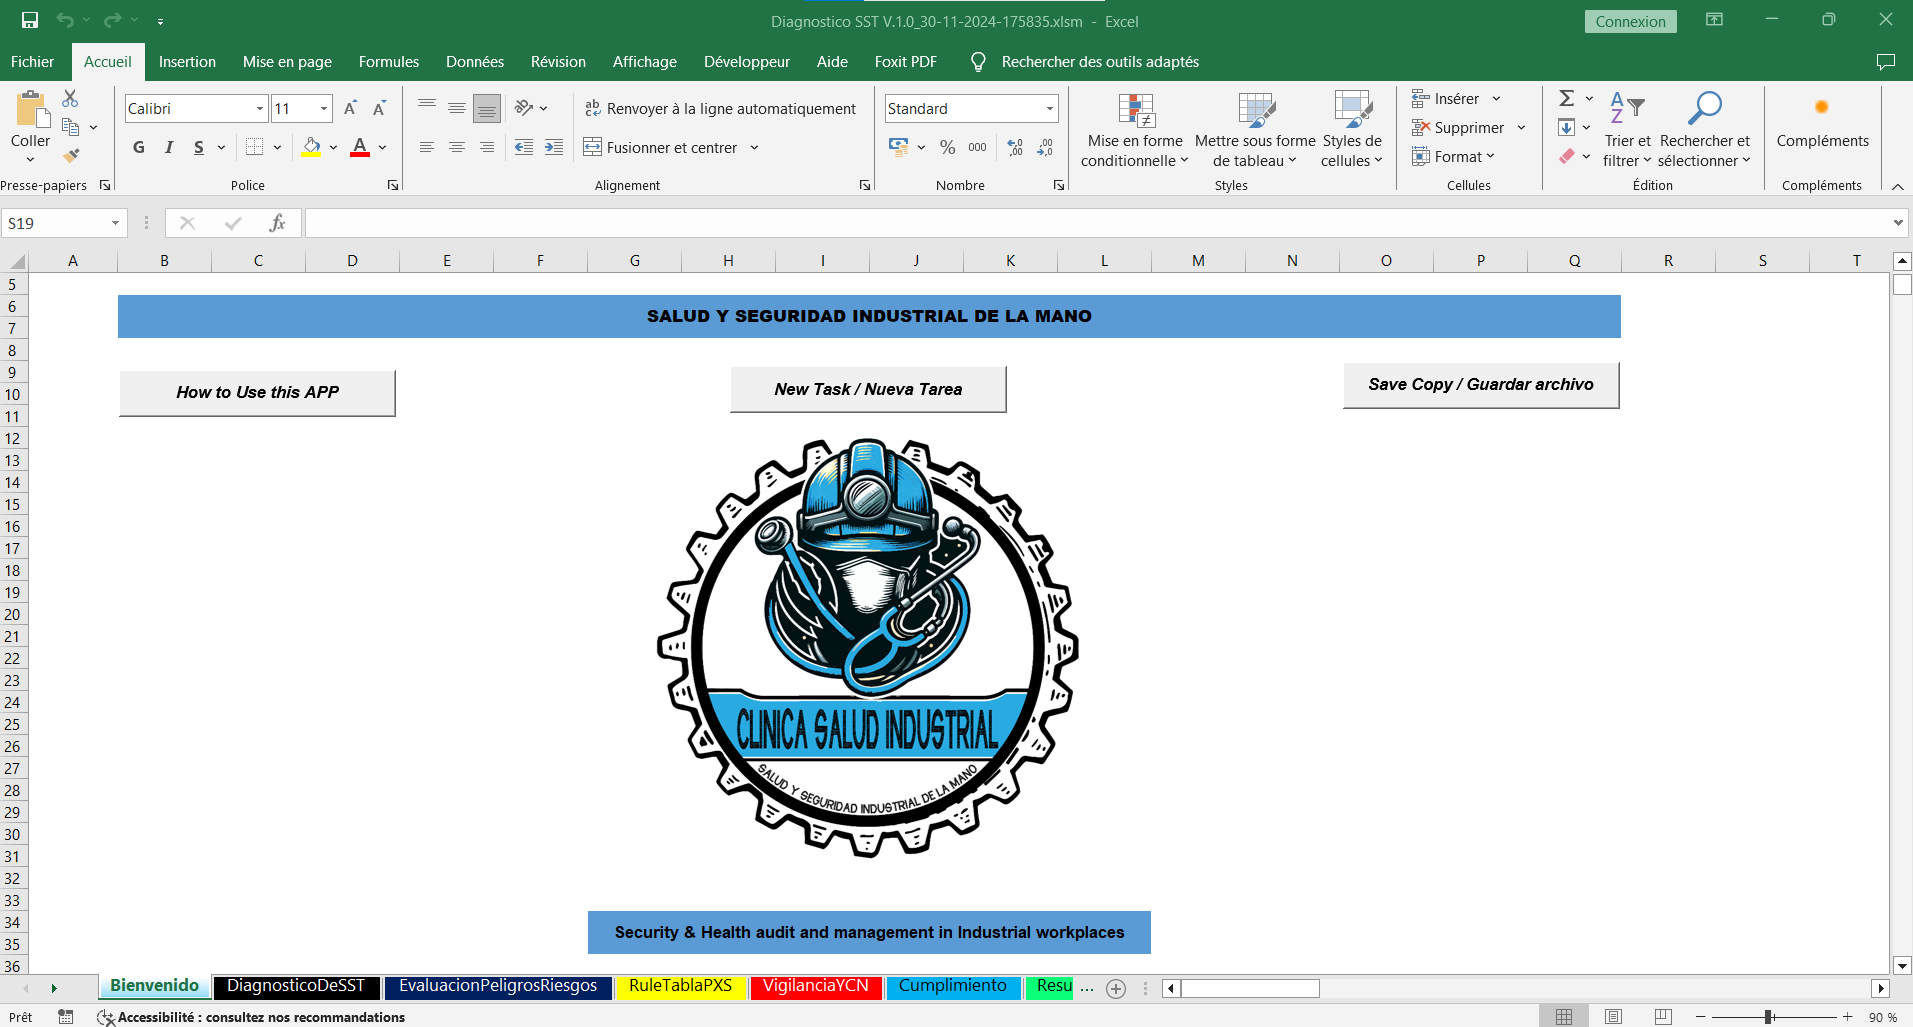The width and height of the screenshot is (1913, 1027).
Task: Click the horizontal scrollbar track
Action: [1595, 988]
